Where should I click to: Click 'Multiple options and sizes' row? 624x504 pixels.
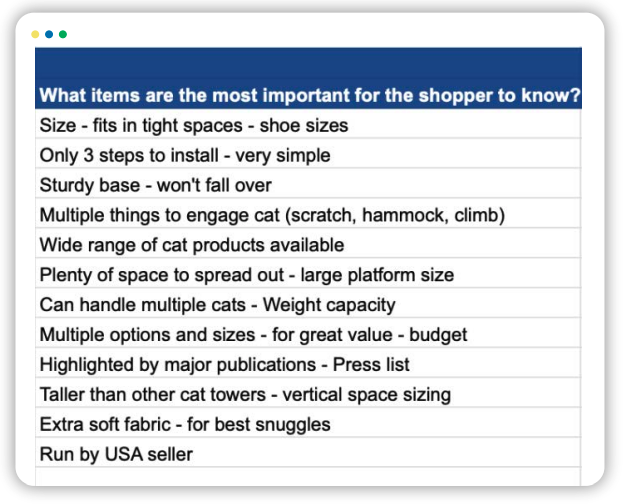pos(308,333)
